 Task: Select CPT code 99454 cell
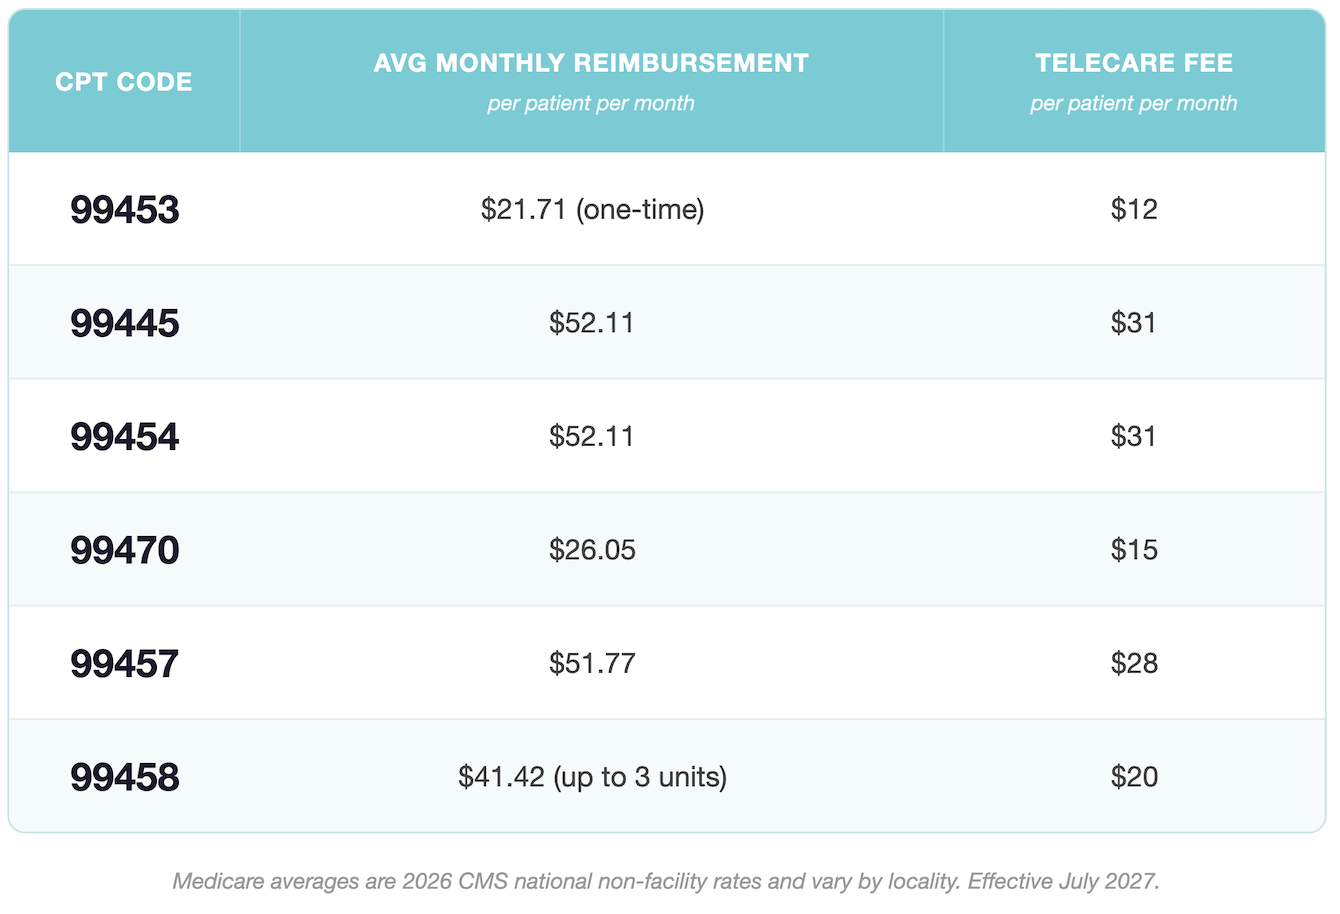125,437
